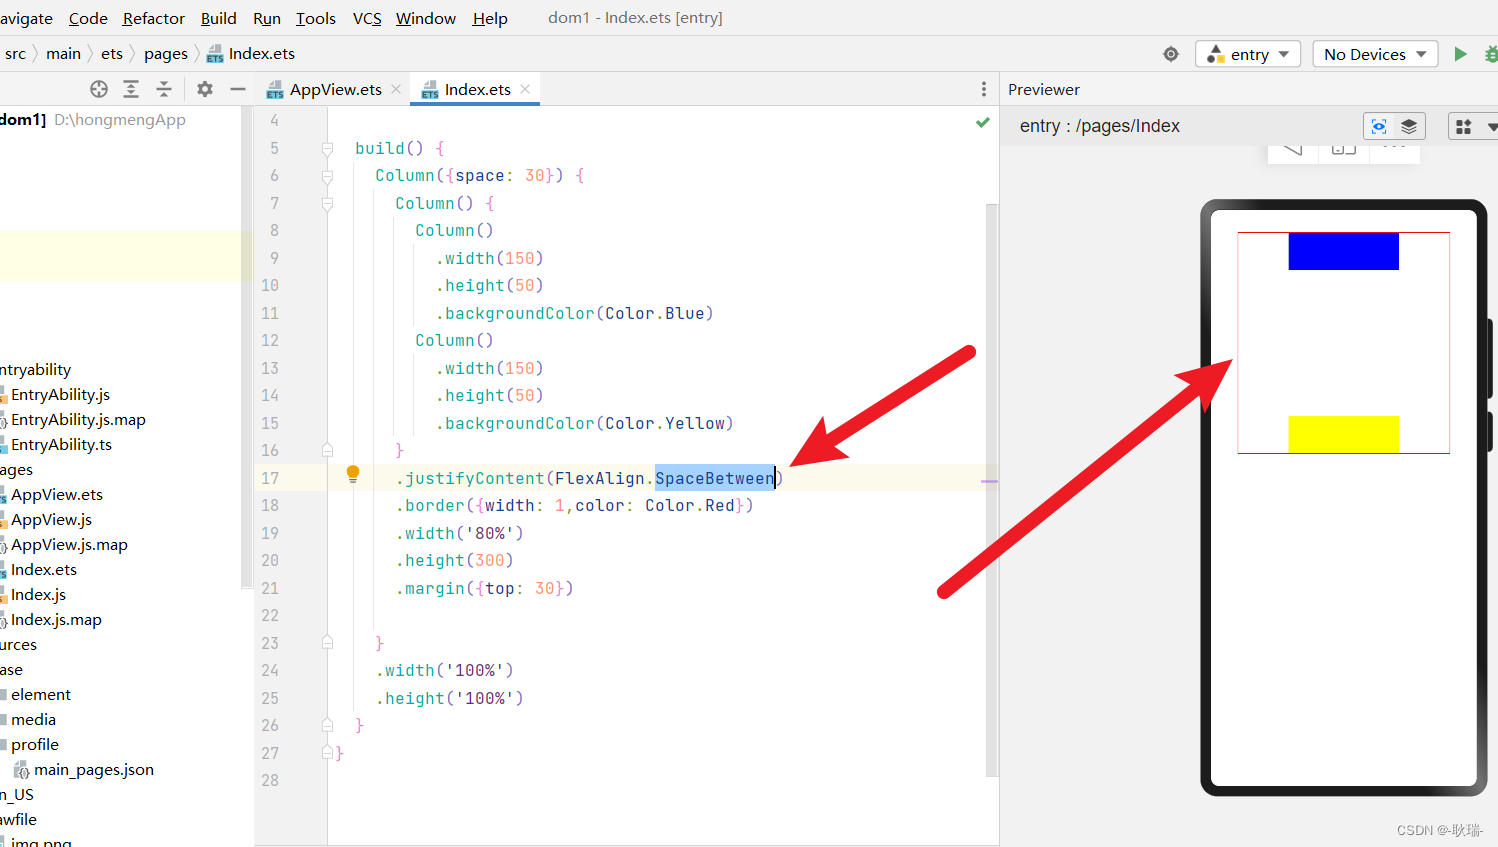
Task: Open the Build menu
Action: coord(219,18)
